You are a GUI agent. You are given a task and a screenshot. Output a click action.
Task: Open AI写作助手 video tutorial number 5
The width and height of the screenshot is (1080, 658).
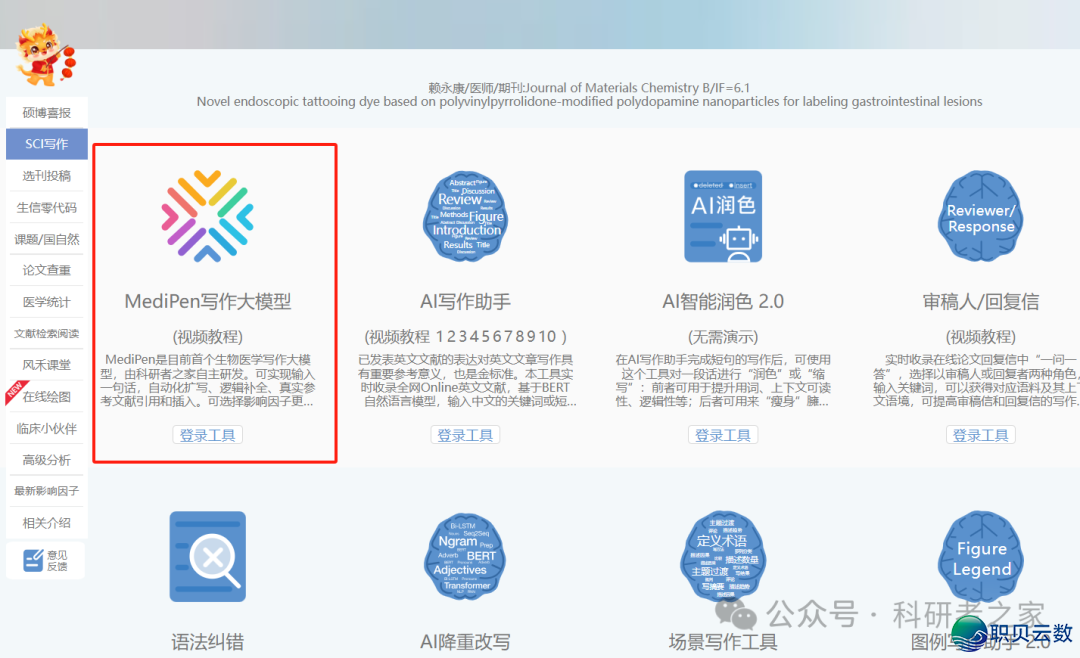[486, 337]
